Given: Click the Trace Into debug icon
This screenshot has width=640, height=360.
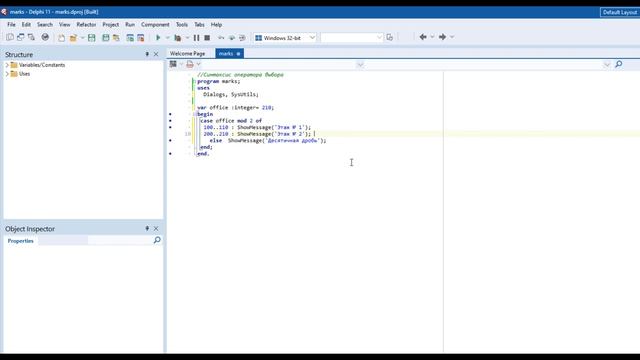Looking at the screenshot, I should 221,38.
